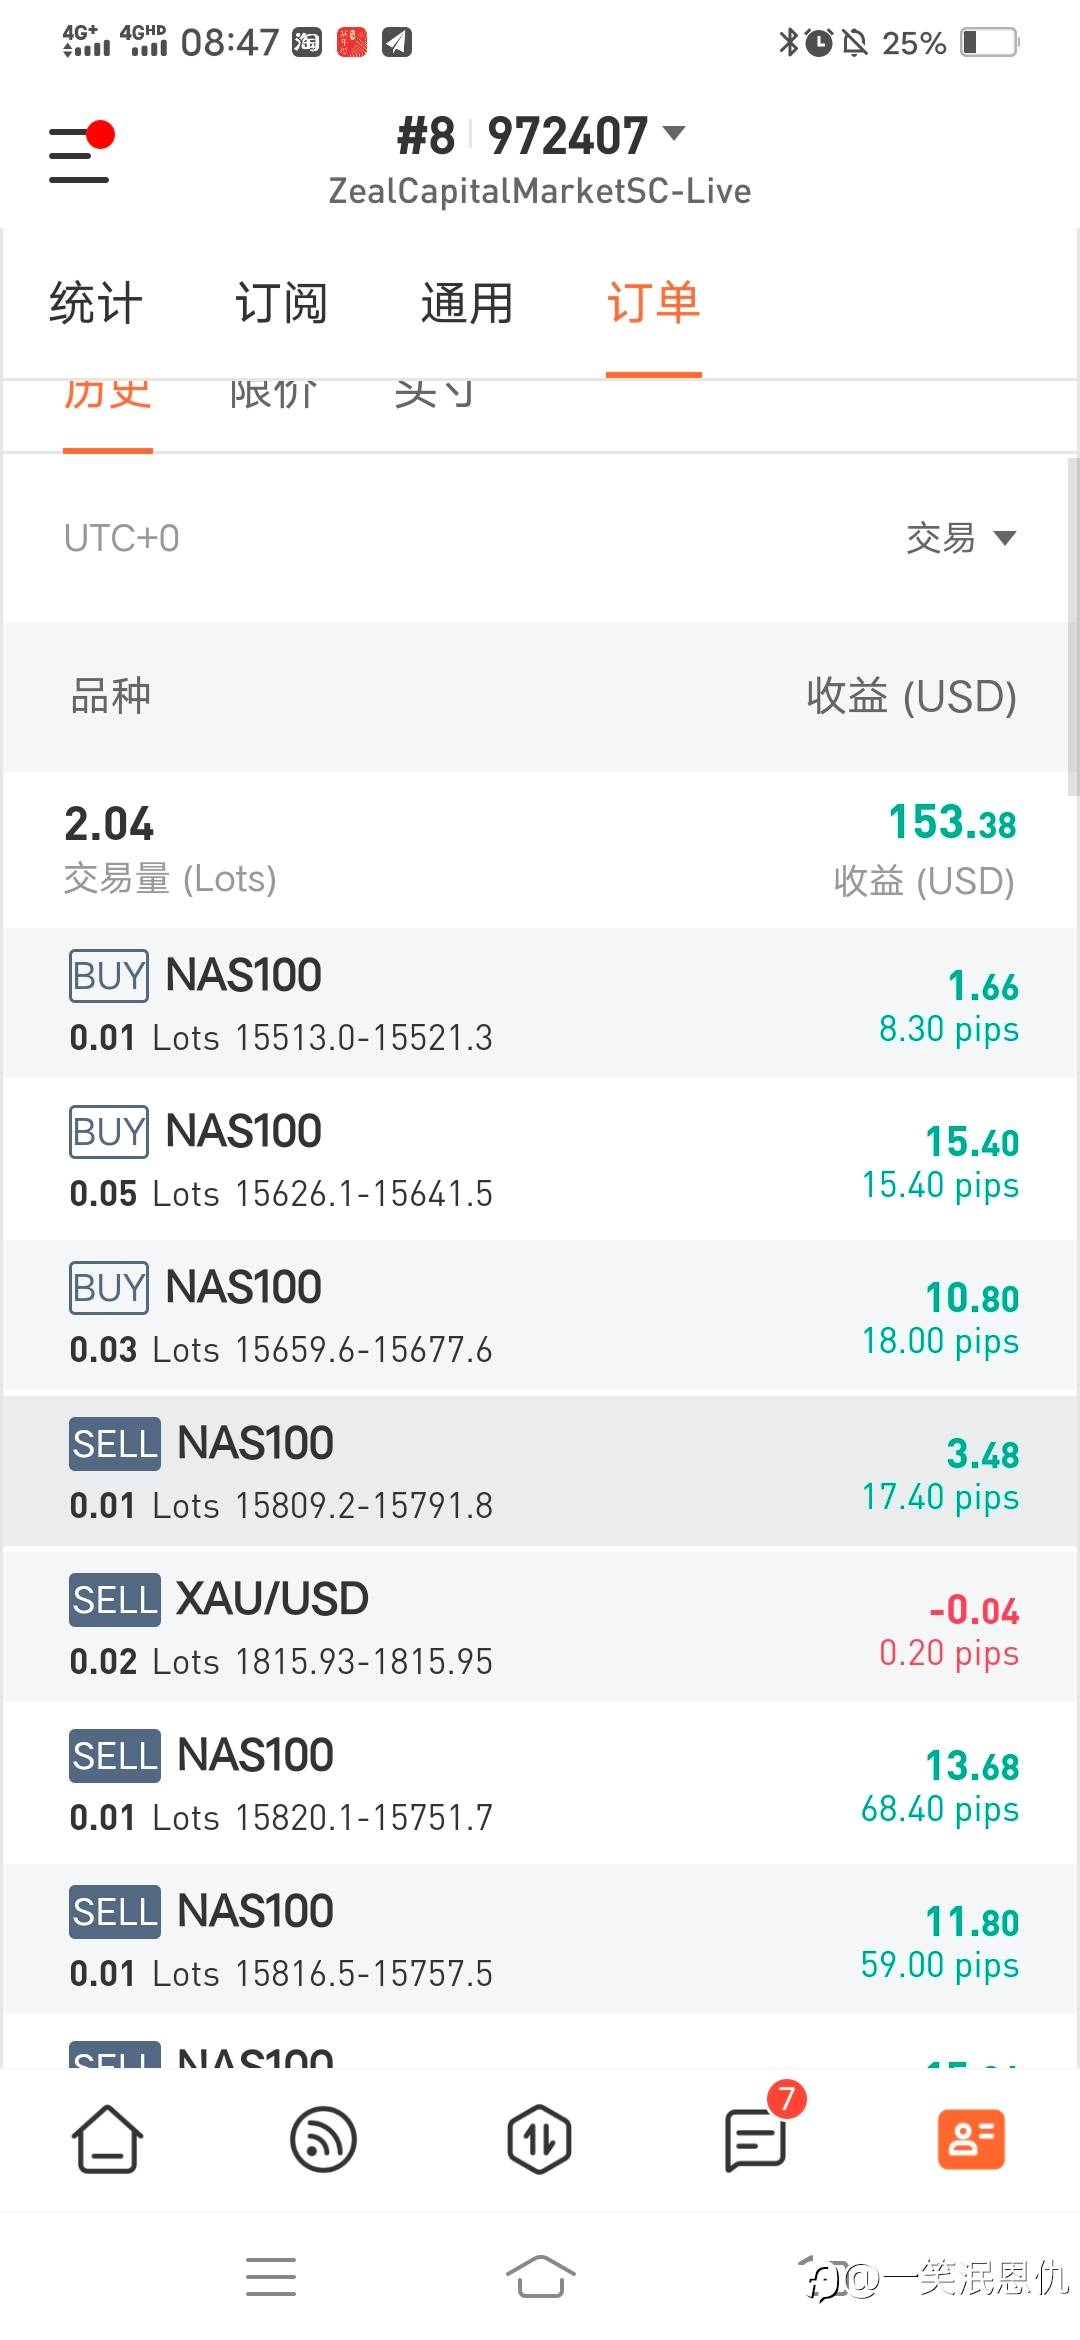Image resolution: width=1080 pixels, height=2340 pixels.
Task: Switch to the 订阅 tab
Action: [x=281, y=303]
